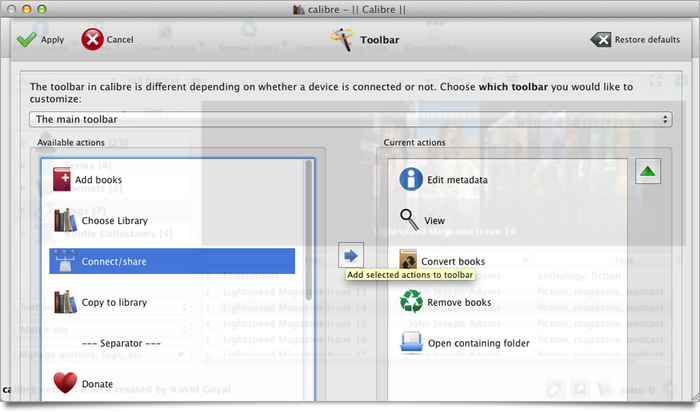Screen dimensions: 700x412
Task: Click the Restore defaults button
Action: coord(635,40)
